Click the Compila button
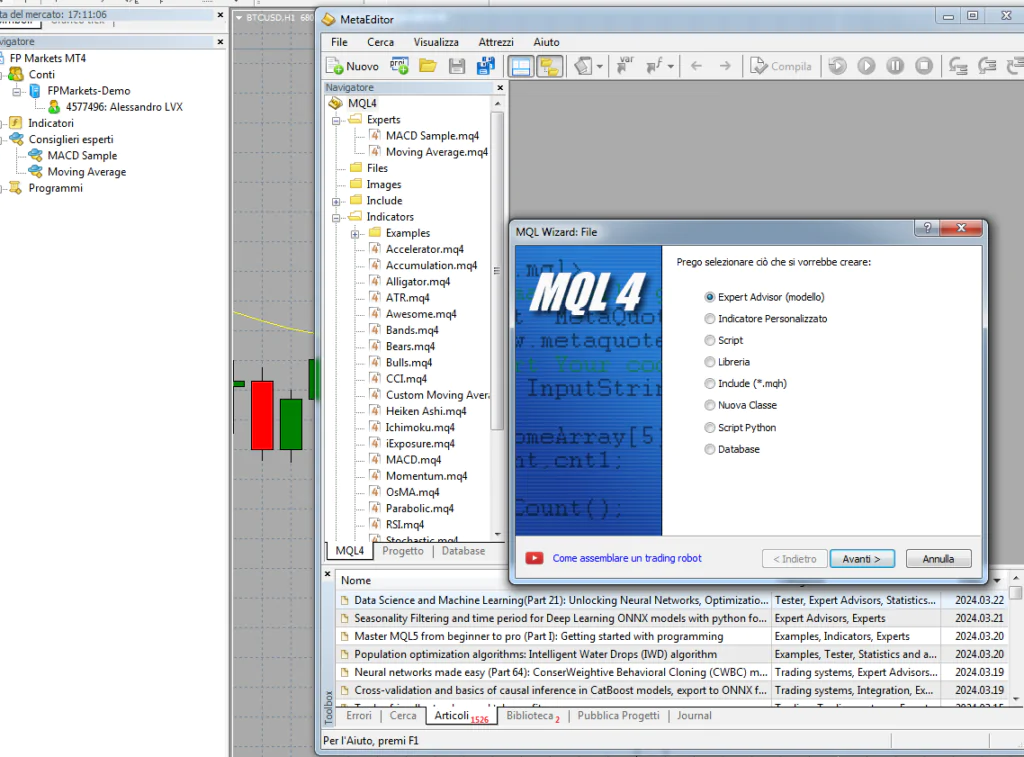 781,66
